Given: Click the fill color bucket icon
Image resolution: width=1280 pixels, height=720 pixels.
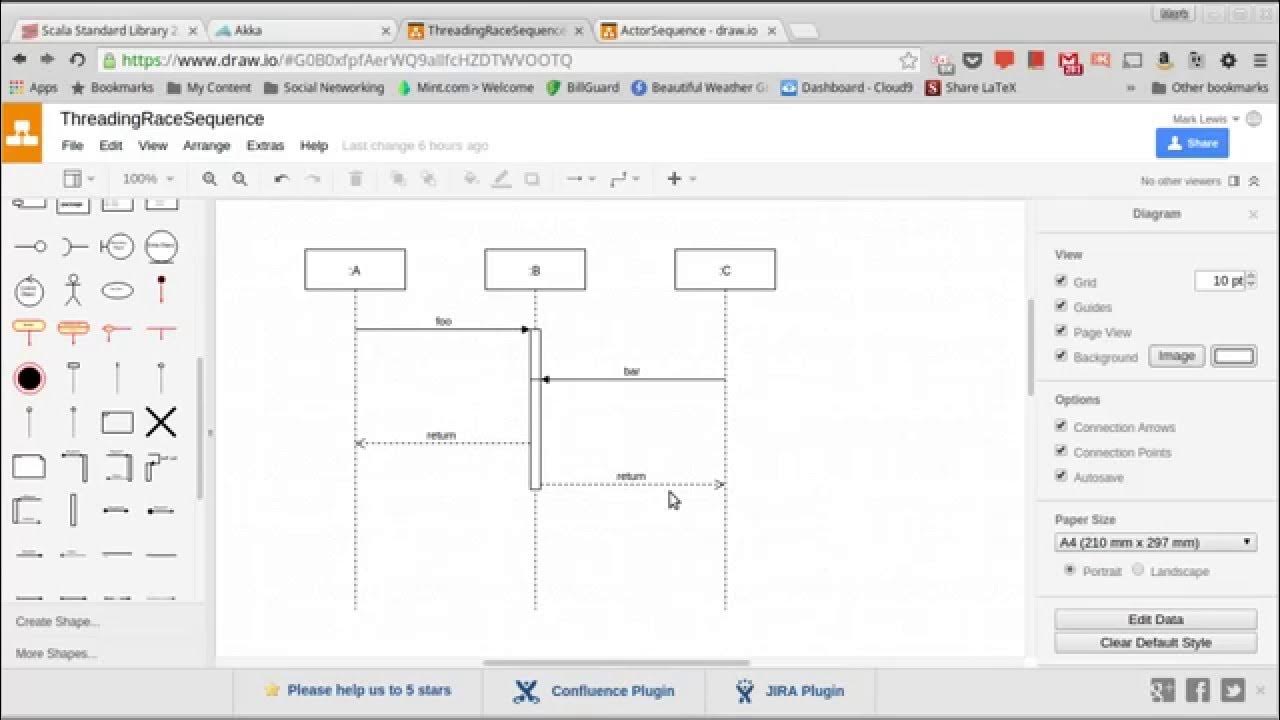Looking at the screenshot, I should [x=470, y=179].
